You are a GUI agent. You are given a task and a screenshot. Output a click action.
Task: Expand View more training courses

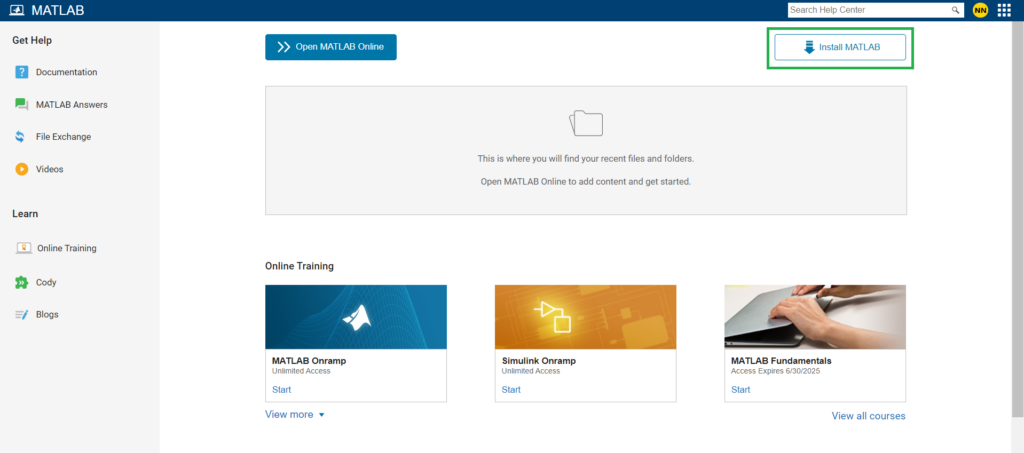(x=295, y=414)
